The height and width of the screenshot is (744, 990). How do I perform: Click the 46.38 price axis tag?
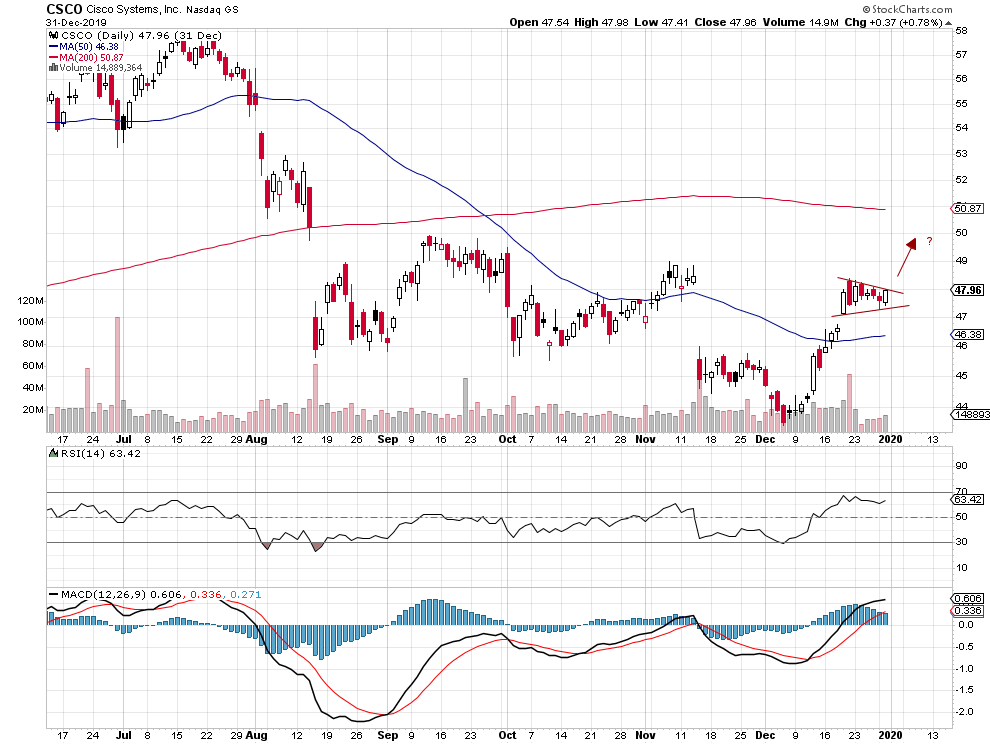click(x=969, y=334)
